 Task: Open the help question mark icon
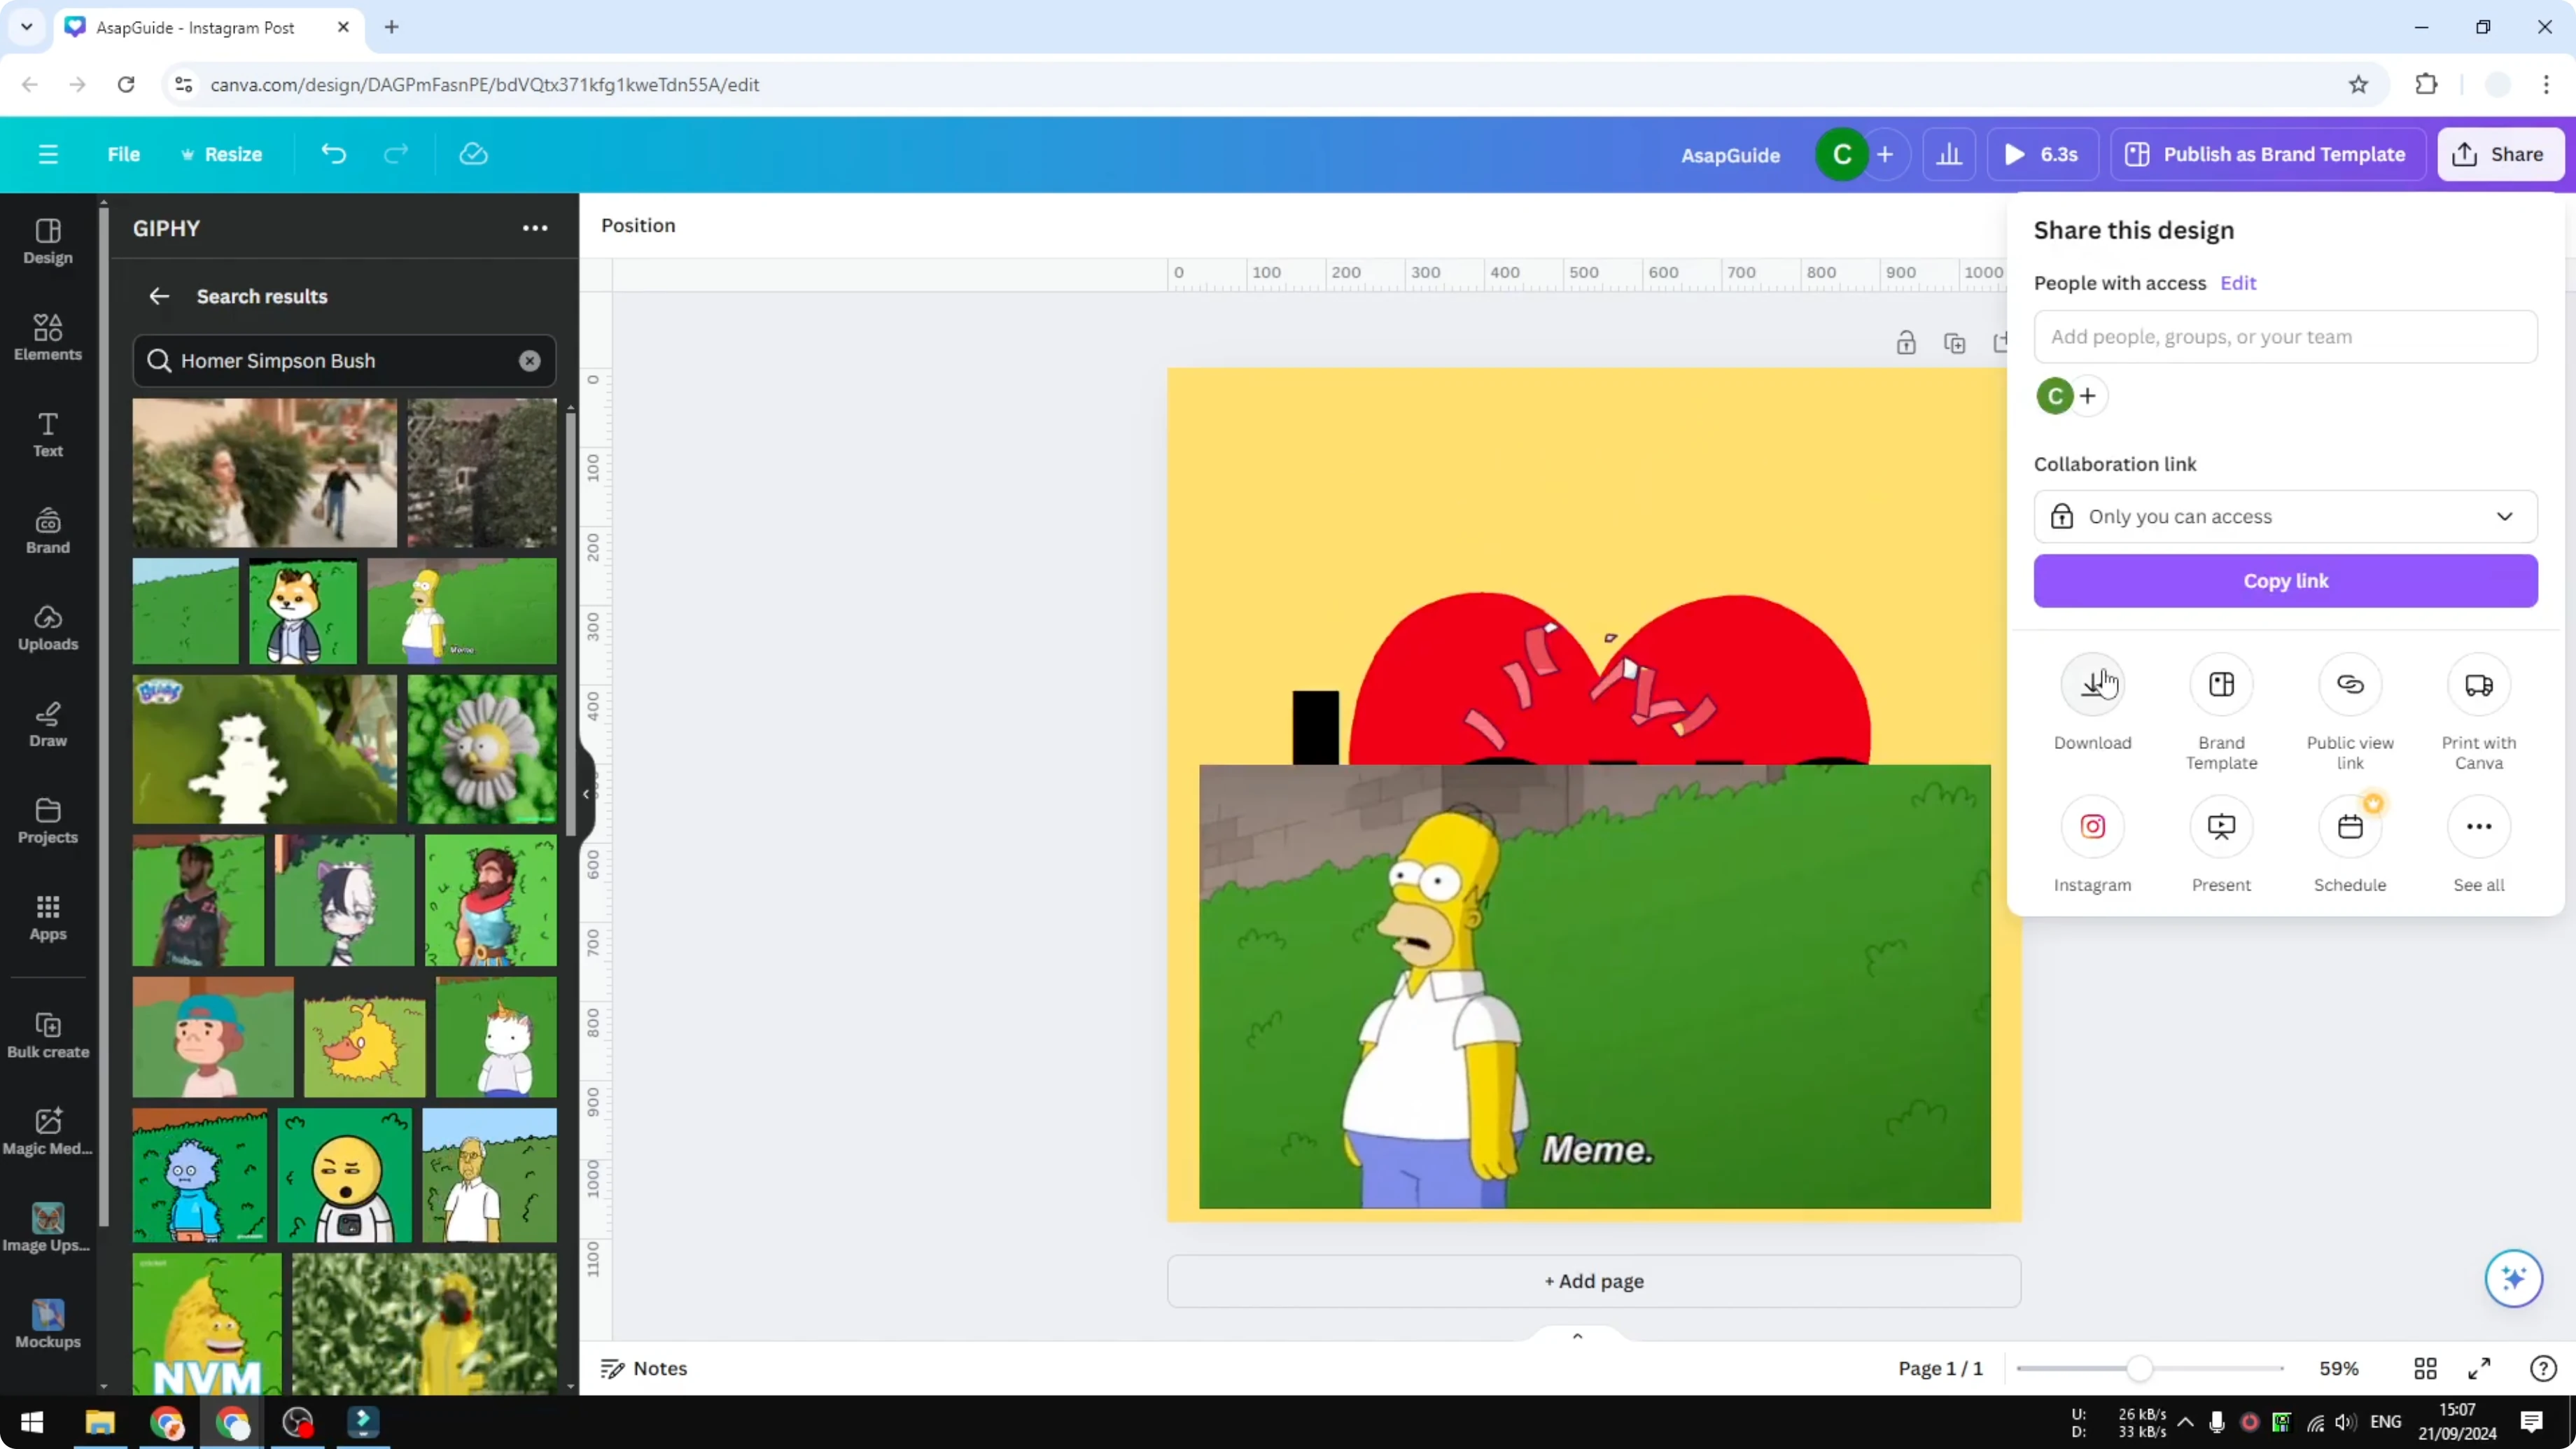tap(2543, 1368)
